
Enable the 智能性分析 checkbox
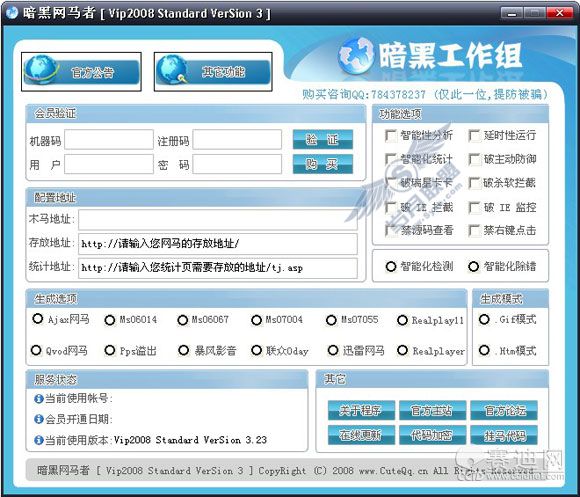(x=391, y=135)
